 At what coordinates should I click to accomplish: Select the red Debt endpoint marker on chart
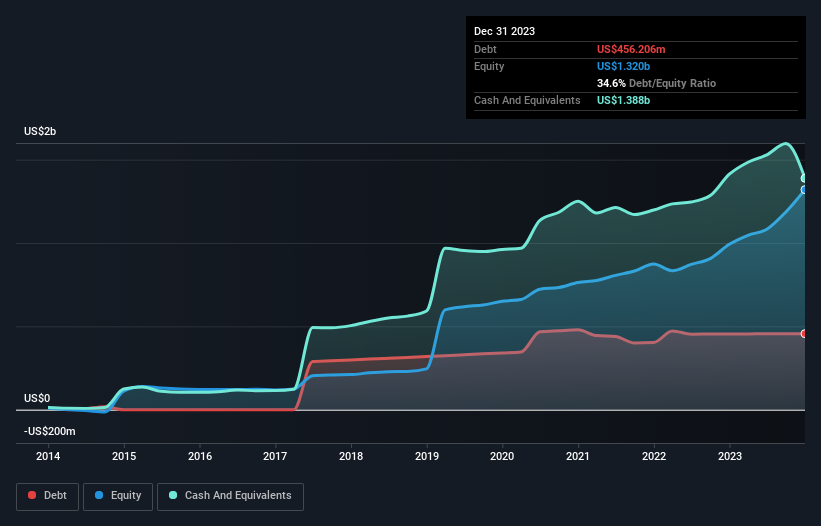pyautogui.click(x=804, y=334)
